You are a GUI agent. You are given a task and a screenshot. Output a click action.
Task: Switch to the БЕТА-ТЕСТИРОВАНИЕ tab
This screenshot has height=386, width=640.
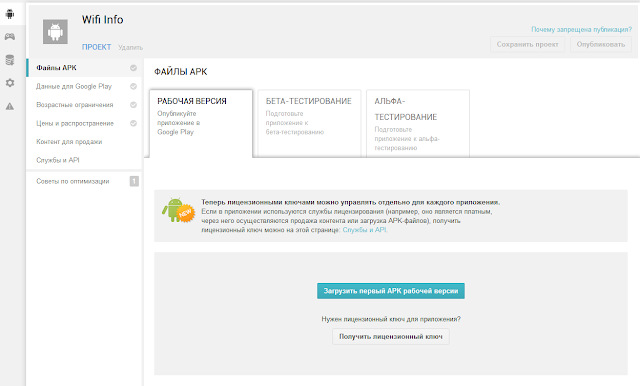[x=309, y=123]
